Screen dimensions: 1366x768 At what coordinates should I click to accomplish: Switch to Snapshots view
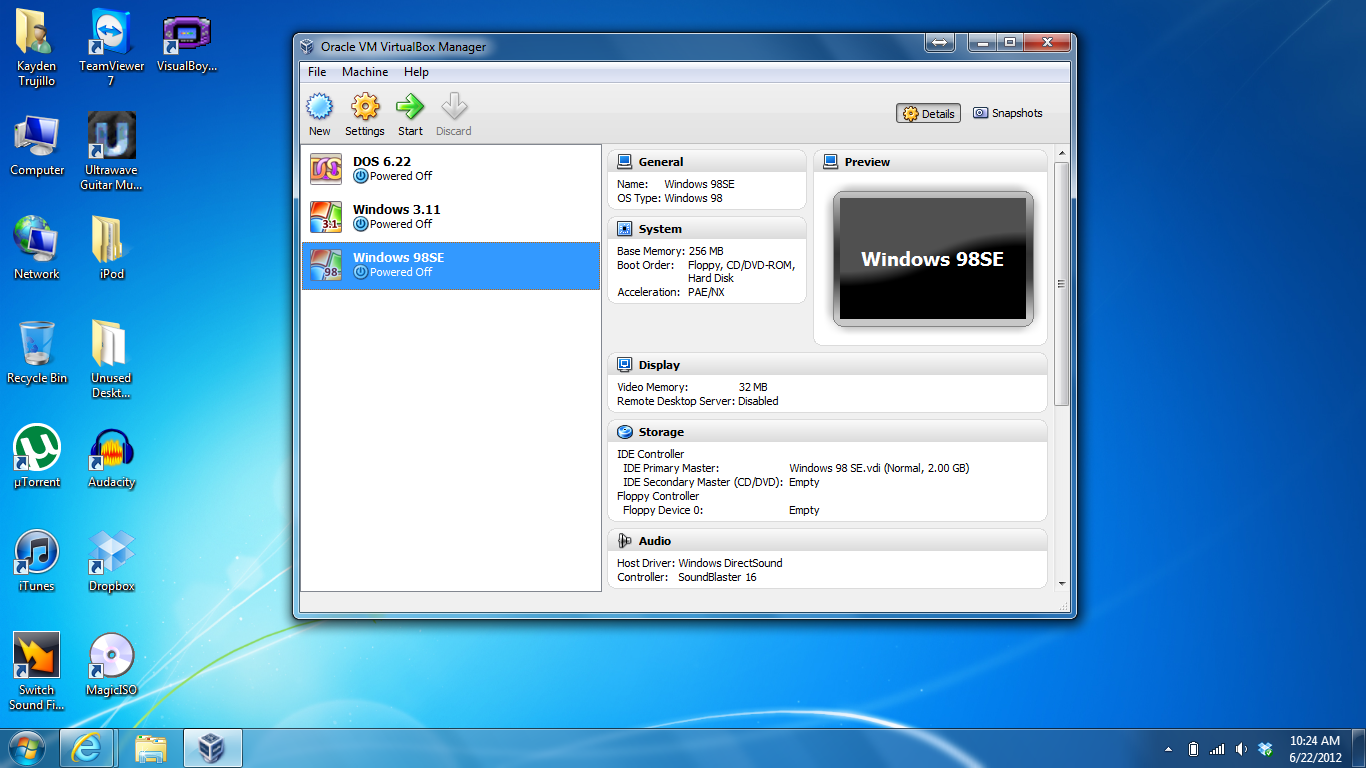1008,114
